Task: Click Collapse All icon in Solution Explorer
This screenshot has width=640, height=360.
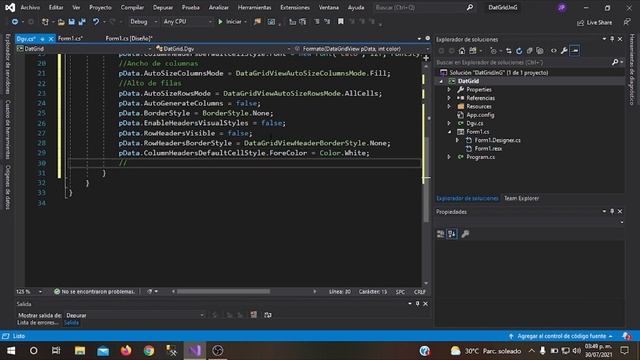Action: point(529,51)
